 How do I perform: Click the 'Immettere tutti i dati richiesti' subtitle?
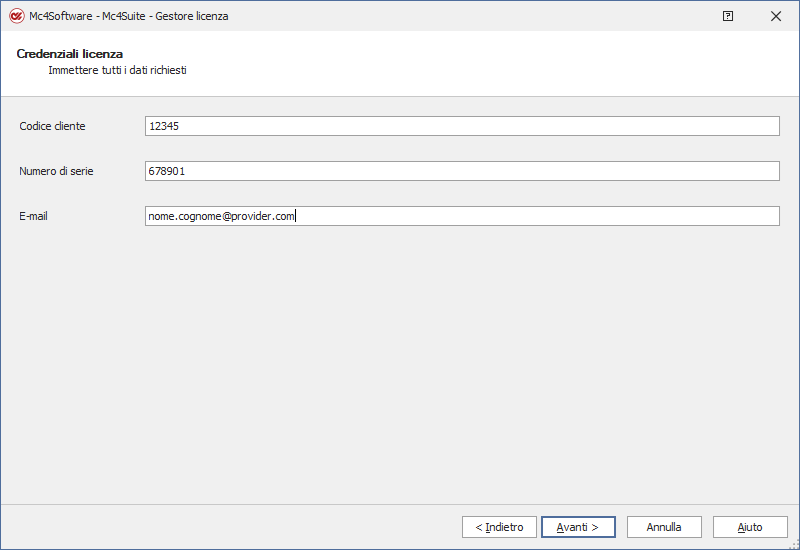click(117, 71)
